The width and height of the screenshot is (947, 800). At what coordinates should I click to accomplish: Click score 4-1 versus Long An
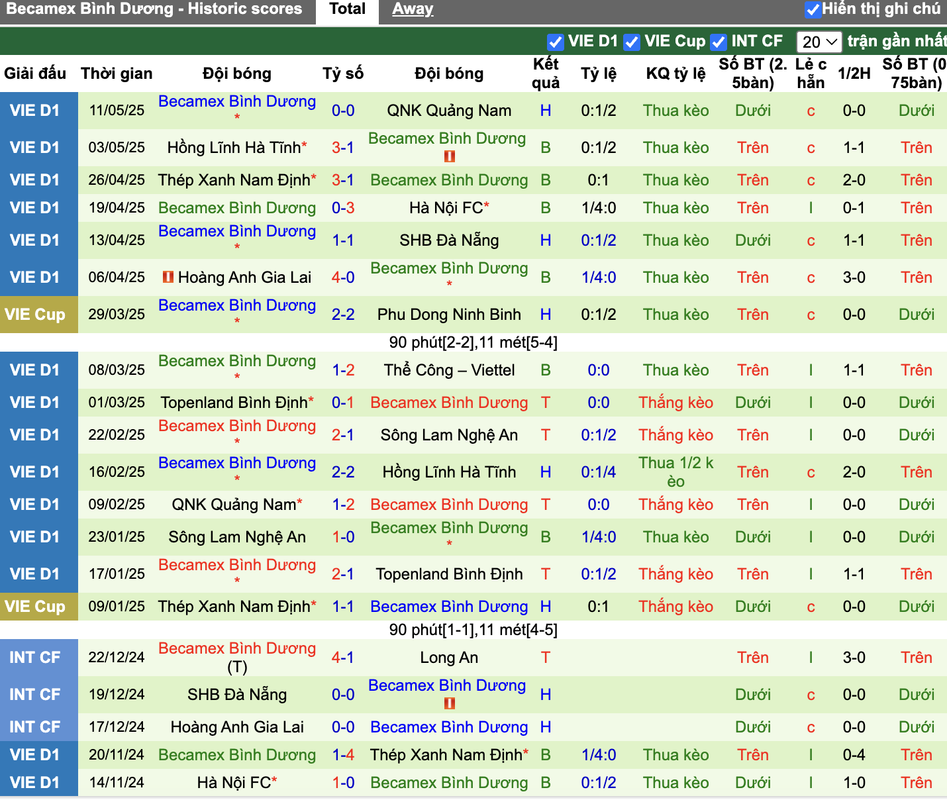[343, 658]
